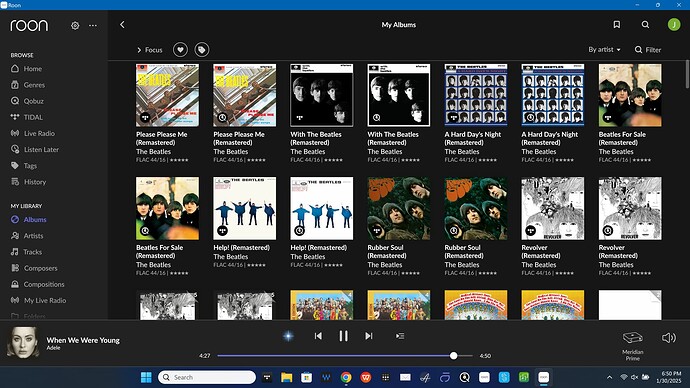Open Meridian Prime zone selector
Image resolution: width=690 pixels, height=388 pixels.
(x=633, y=346)
